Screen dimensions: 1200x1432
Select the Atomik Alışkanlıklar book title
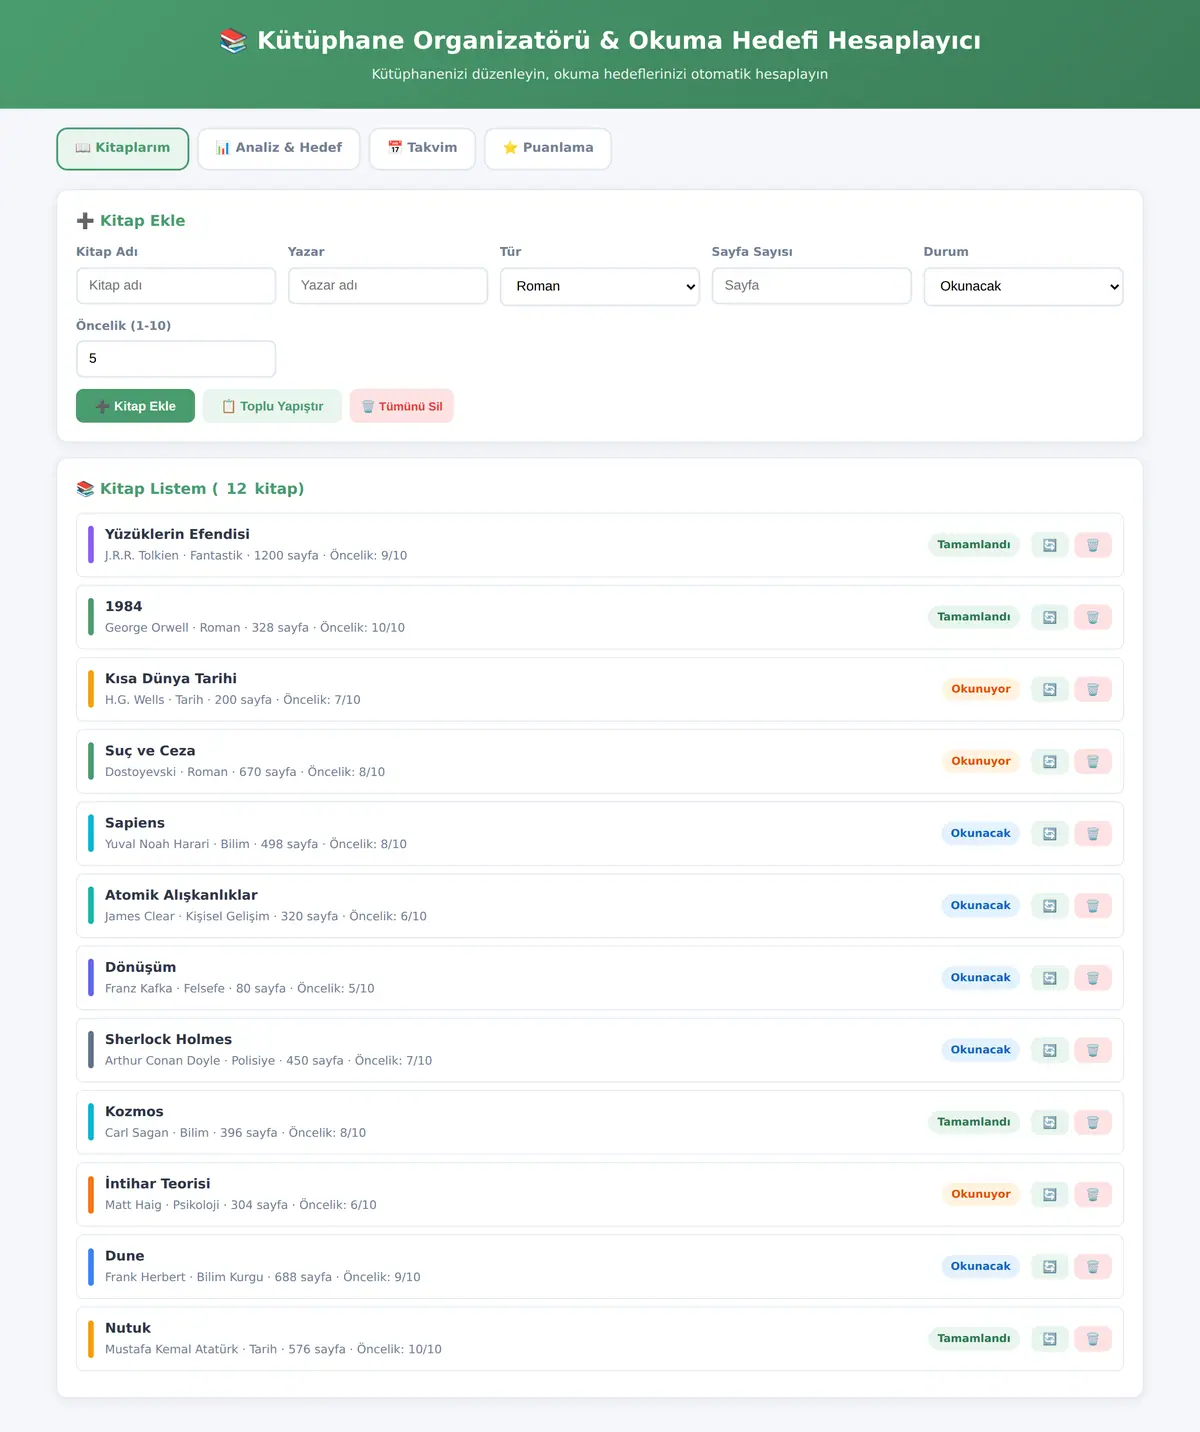click(x=181, y=895)
